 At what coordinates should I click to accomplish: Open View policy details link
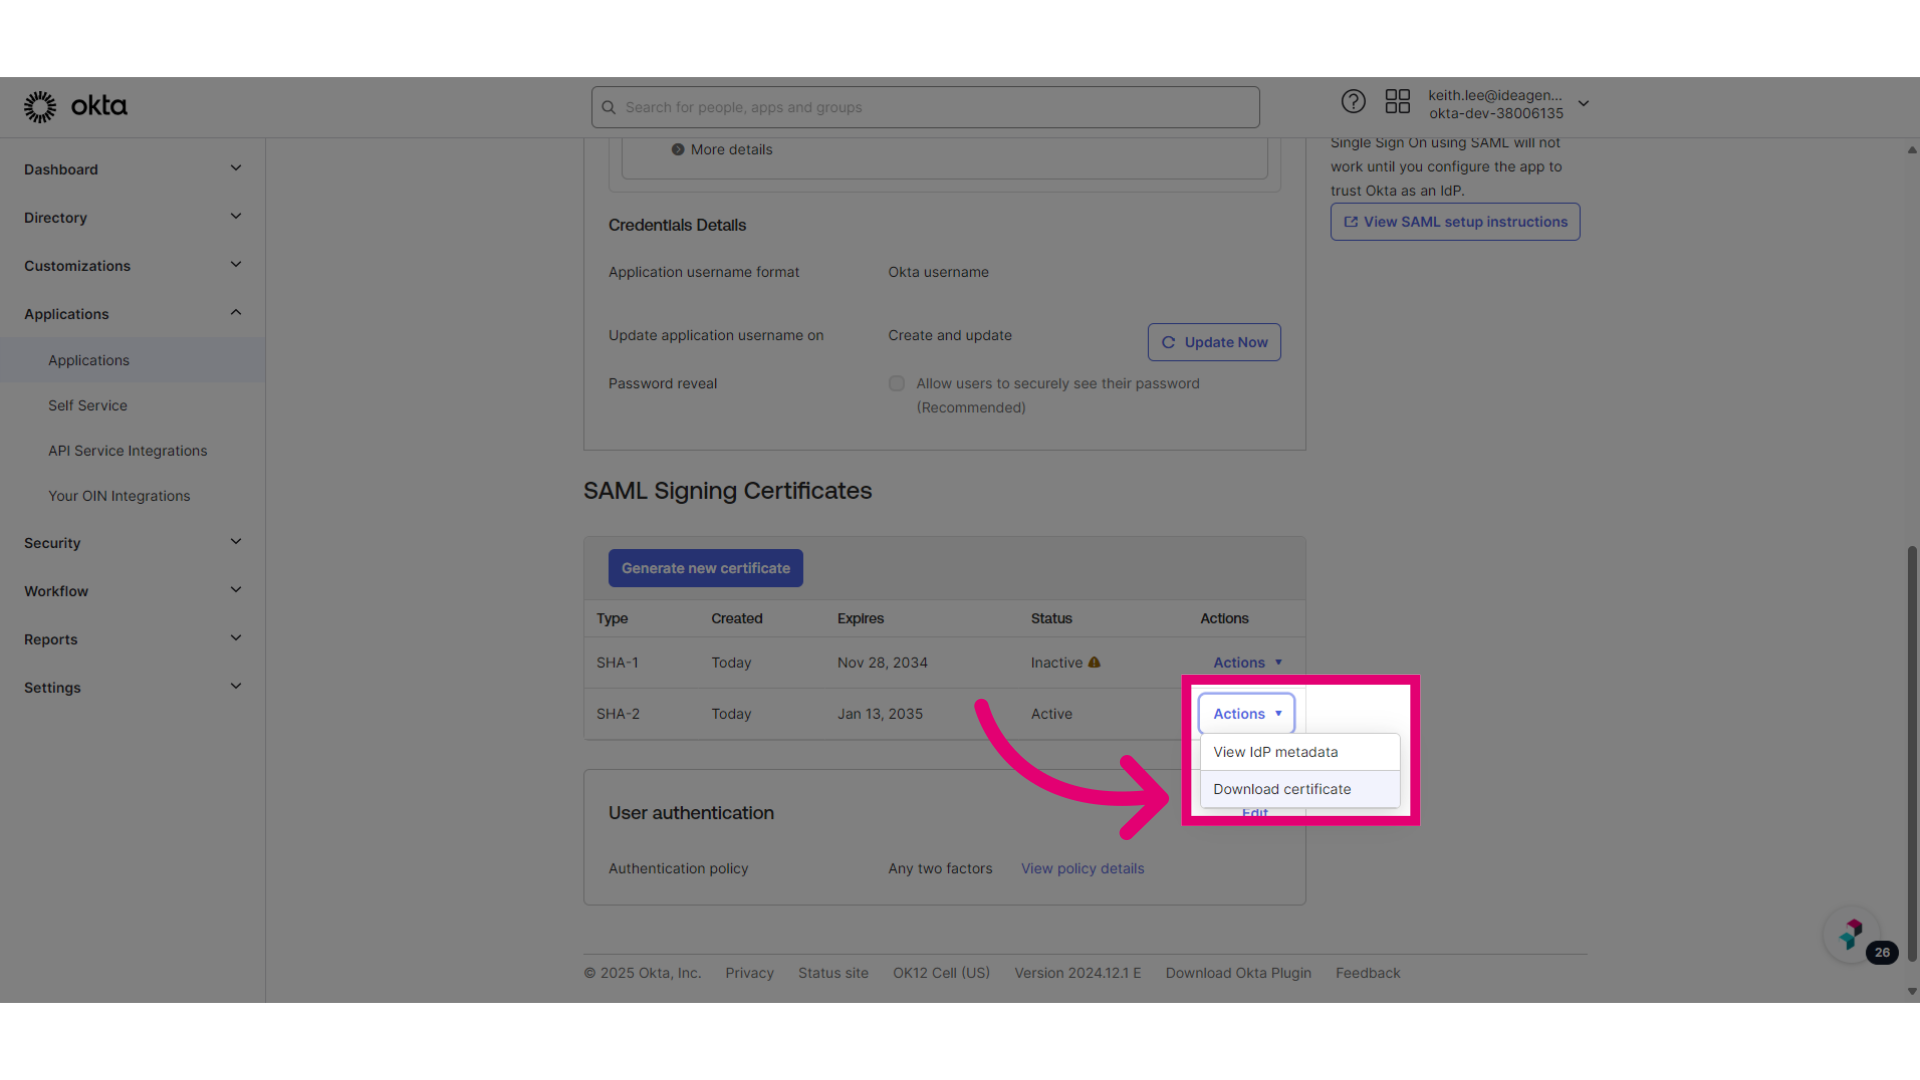pos(1082,868)
